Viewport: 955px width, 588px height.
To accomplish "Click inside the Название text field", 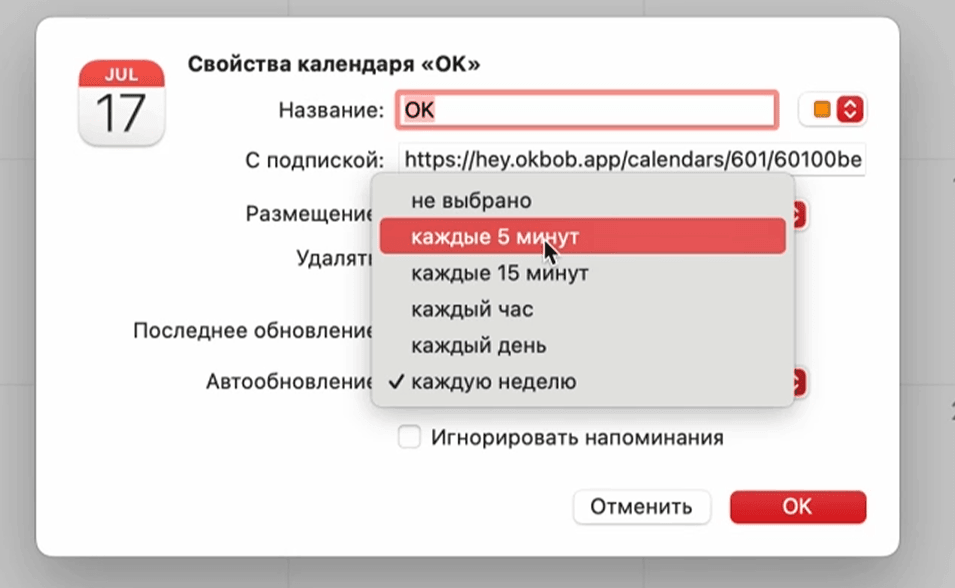I will pyautogui.click(x=587, y=110).
